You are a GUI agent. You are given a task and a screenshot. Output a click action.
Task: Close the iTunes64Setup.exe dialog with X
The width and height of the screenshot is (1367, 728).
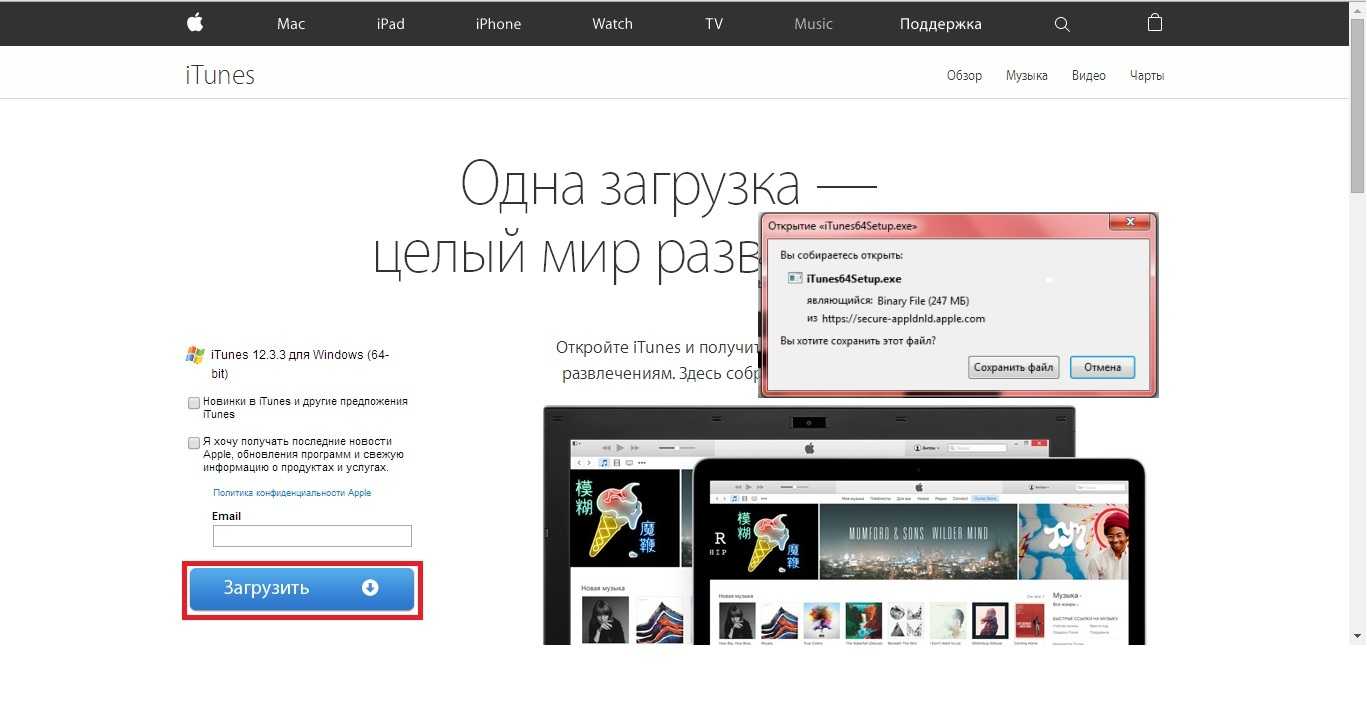(1130, 222)
